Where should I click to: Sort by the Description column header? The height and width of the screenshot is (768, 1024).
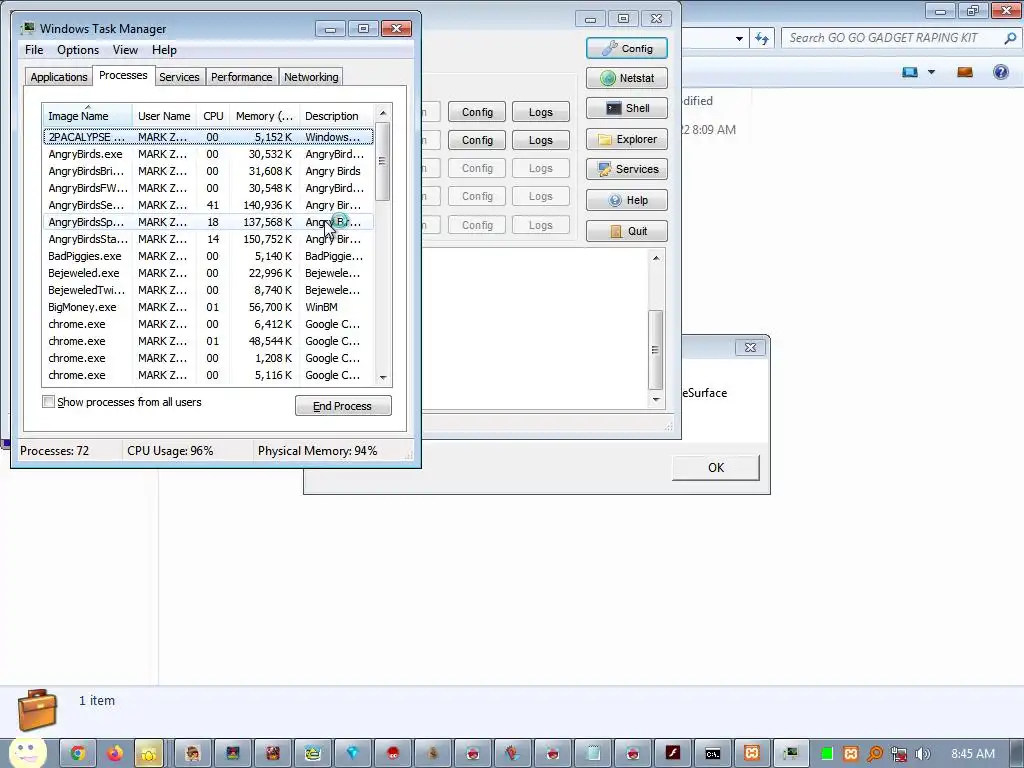pos(336,116)
